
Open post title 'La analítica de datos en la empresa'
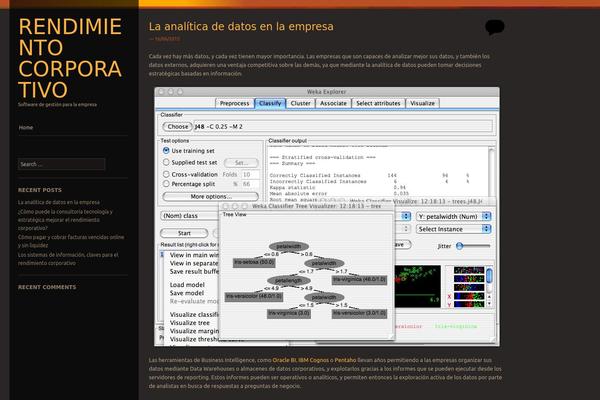240,25
